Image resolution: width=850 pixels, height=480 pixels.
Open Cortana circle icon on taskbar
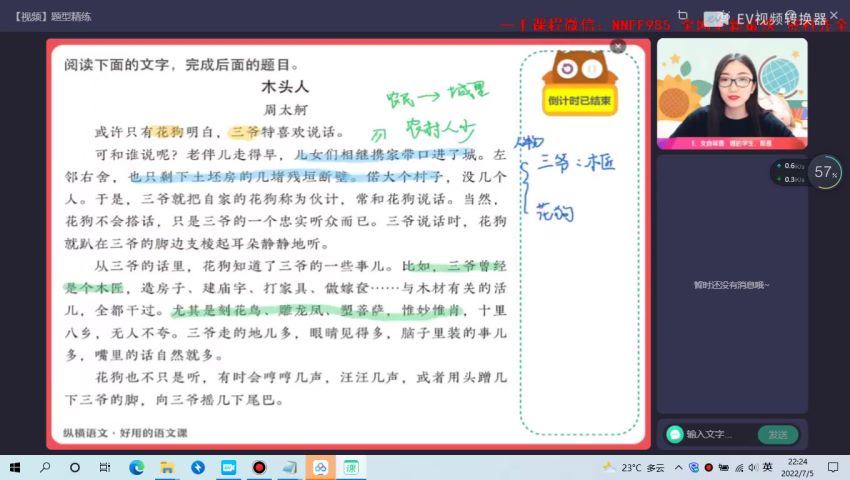coord(75,468)
